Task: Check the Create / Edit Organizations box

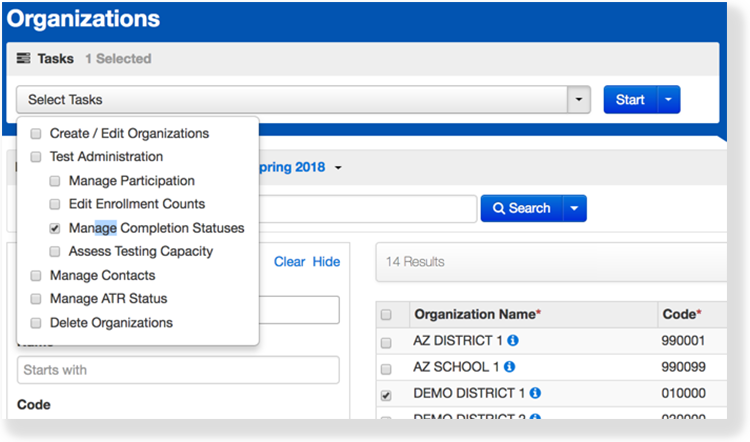Action: point(36,134)
